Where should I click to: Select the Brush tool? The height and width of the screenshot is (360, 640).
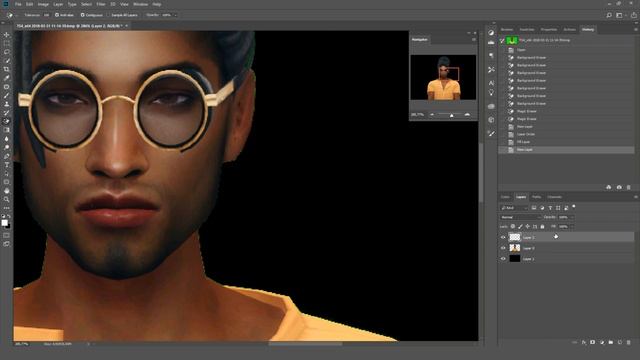click(7, 95)
